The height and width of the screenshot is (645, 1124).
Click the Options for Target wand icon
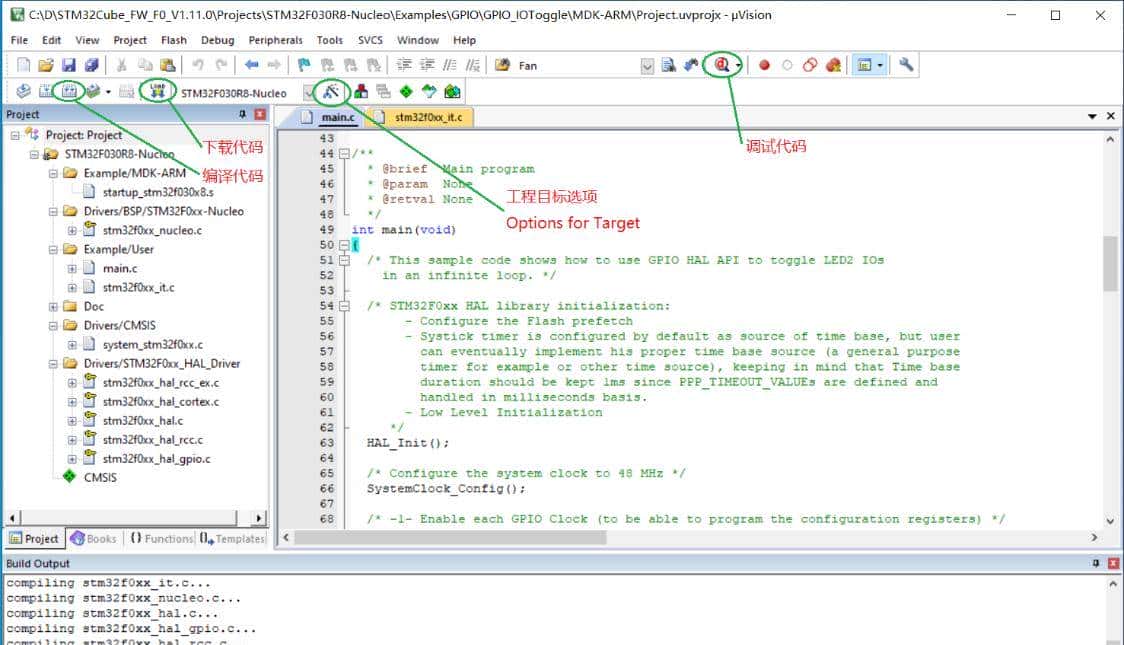[x=331, y=92]
